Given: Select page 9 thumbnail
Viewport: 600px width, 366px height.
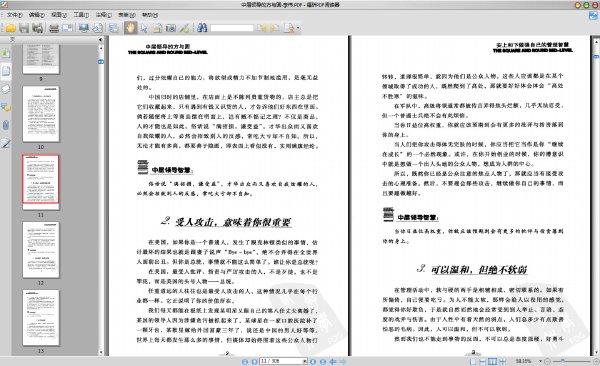Looking at the screenshot, I should coord(41,59).
